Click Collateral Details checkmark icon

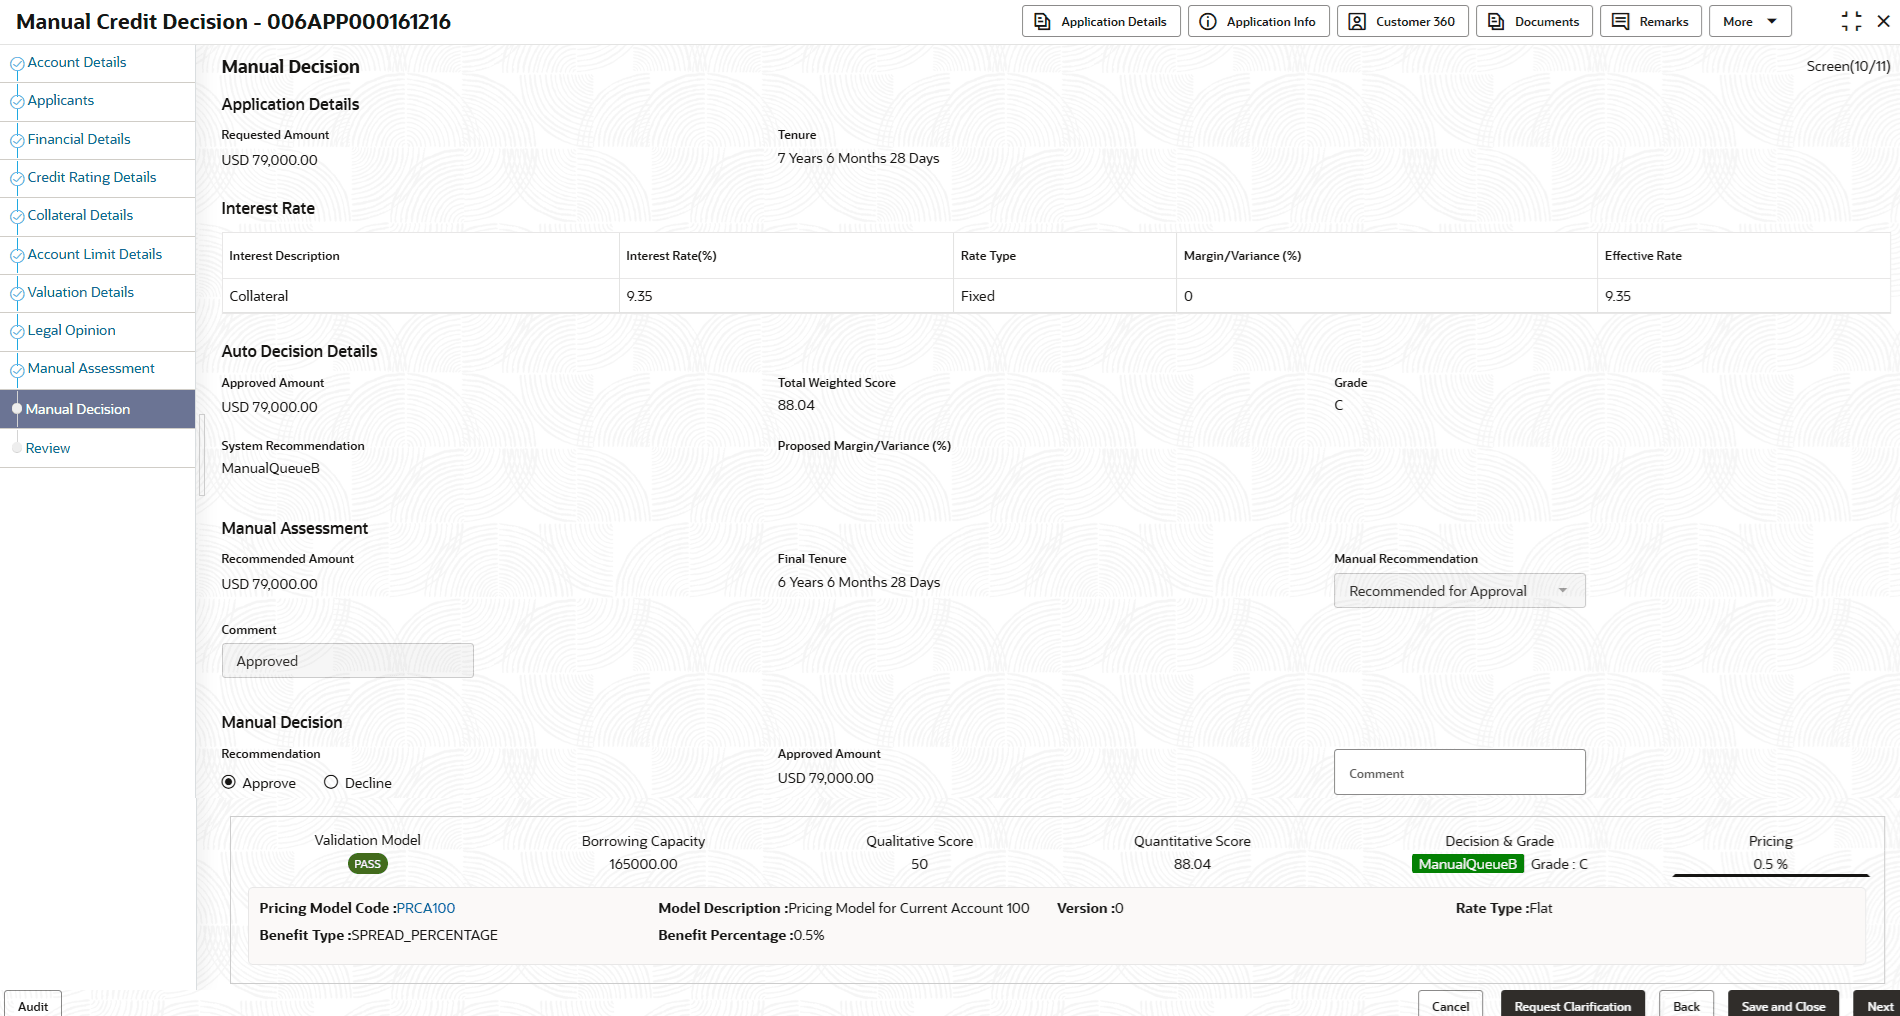pyautogui.click(x=17, y=217)
